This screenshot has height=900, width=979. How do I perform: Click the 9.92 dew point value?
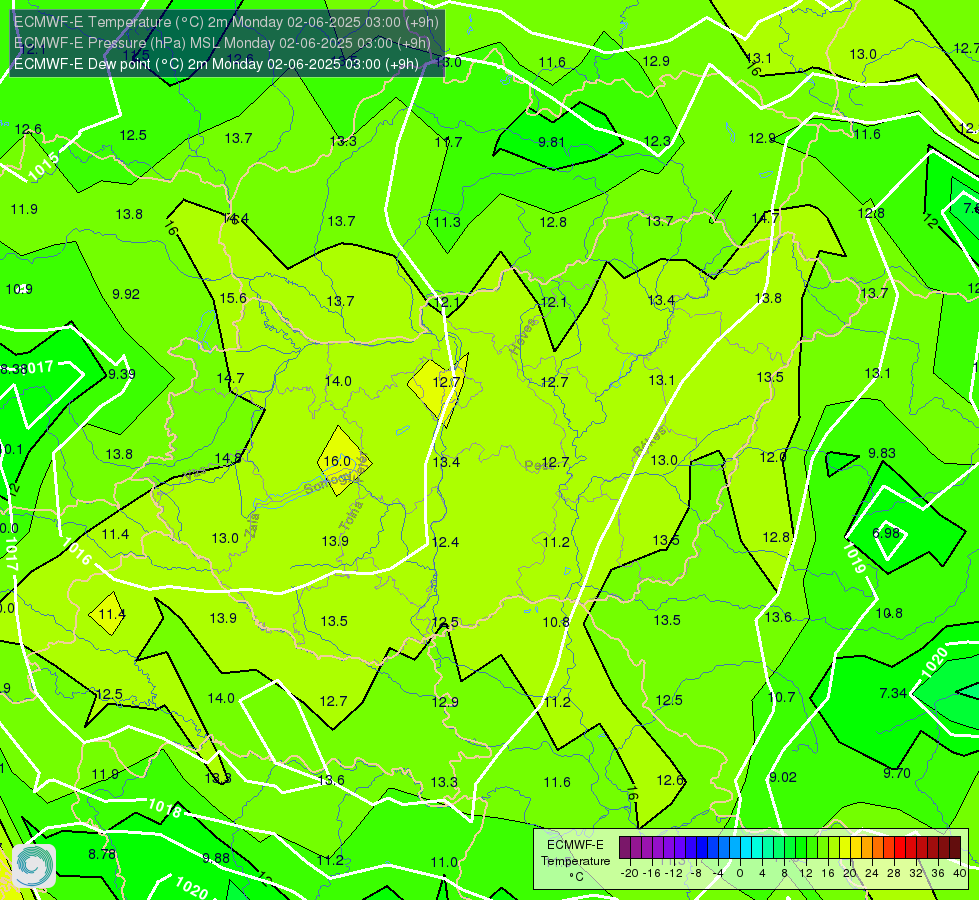[x=126, y=294]
